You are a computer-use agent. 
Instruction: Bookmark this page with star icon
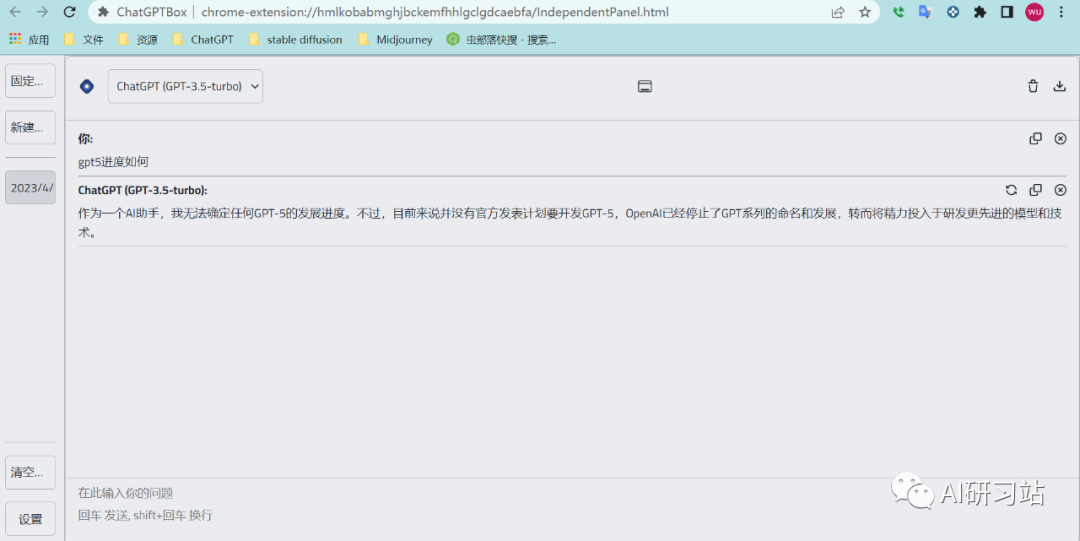coord(865,12)
